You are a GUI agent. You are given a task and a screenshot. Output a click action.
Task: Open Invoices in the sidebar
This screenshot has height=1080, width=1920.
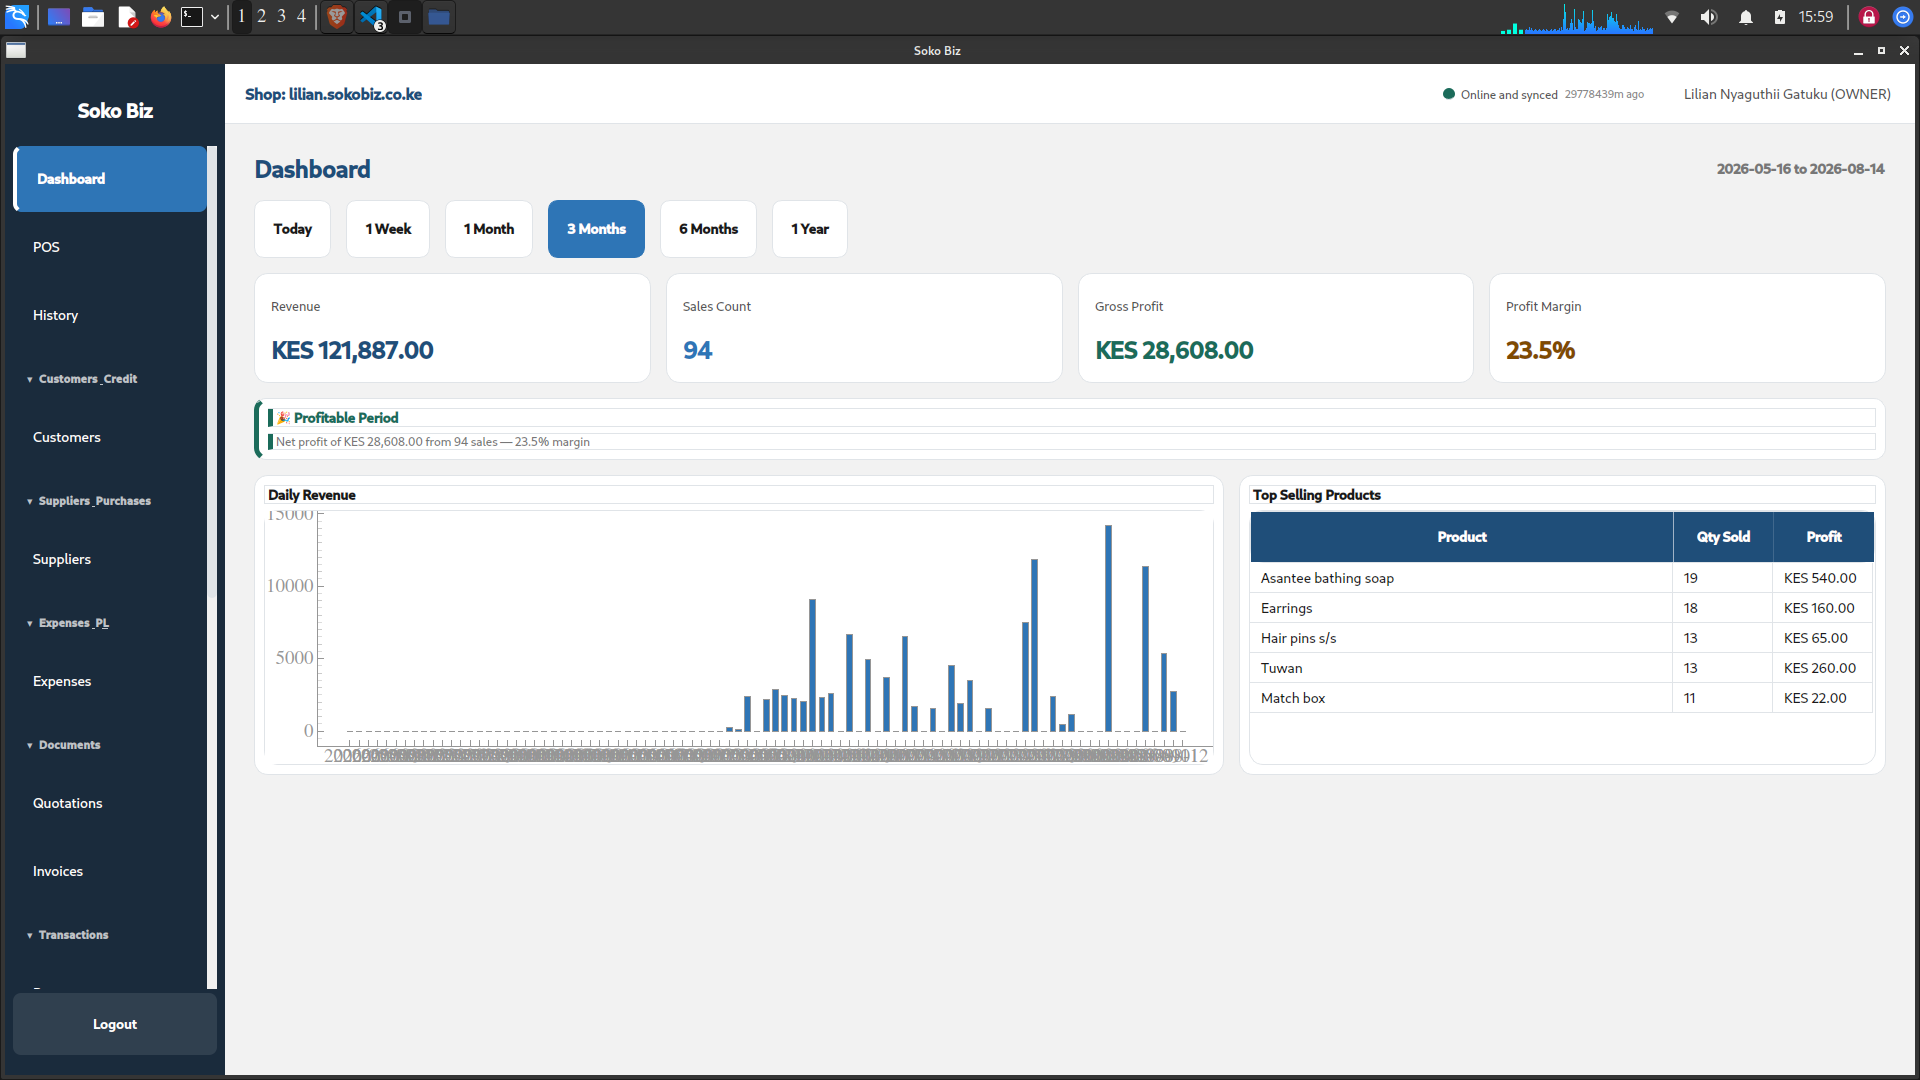(110, 871)
